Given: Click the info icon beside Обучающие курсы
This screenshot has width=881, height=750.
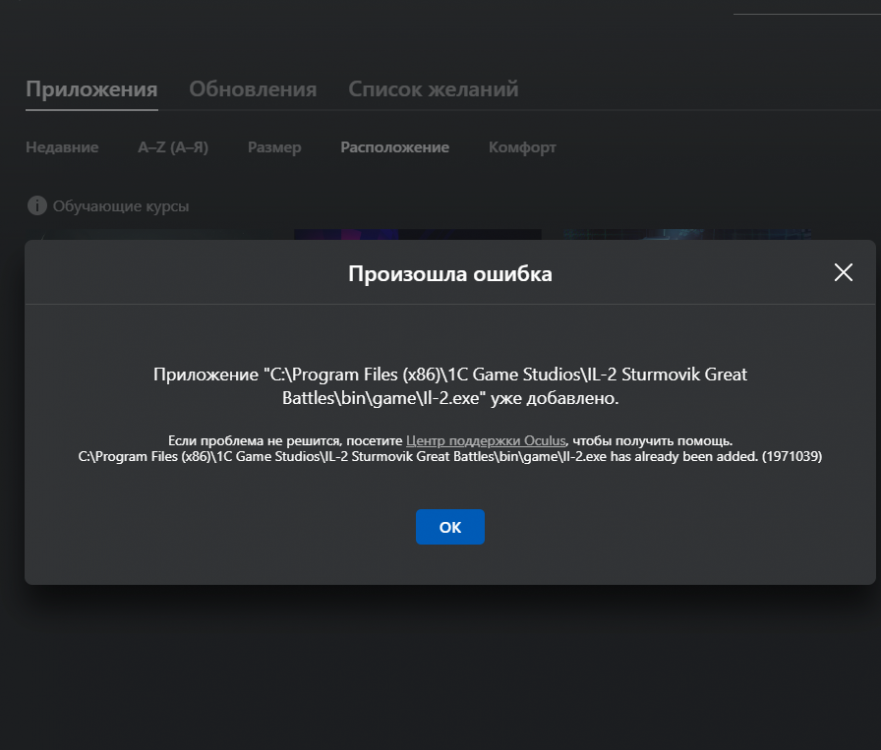Looking at the screenshot, I should coord(37,206).
